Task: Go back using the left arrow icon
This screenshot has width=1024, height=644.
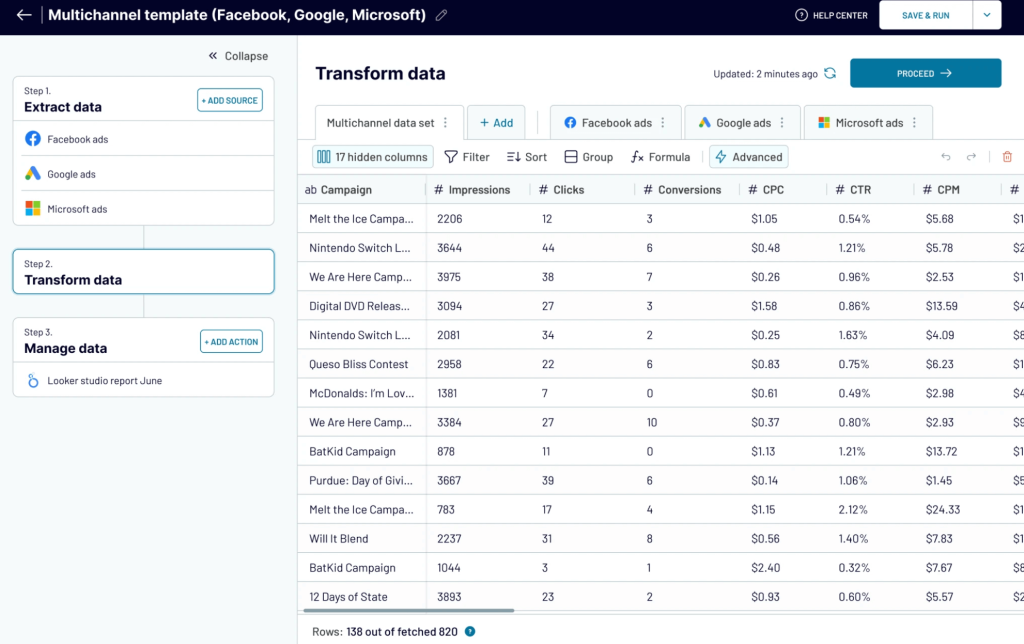Action: 24,14
